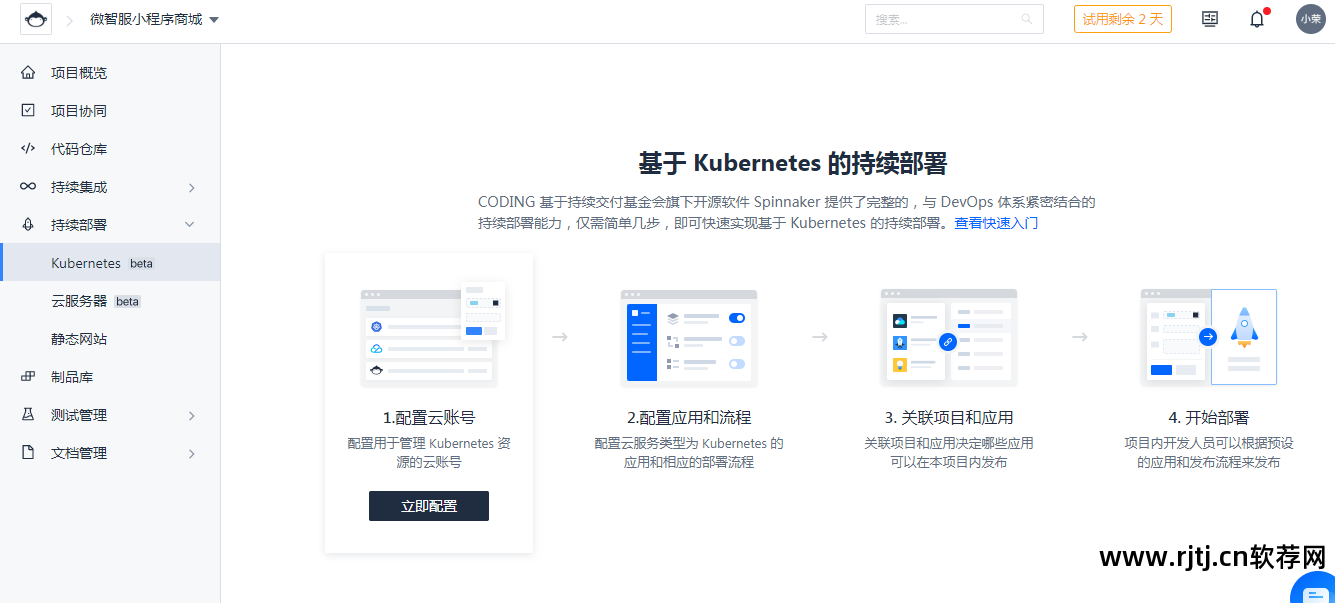The height and width of the screenshot is (603, 1335).
Task: Open the 查看快速入门 link
Action: [996, 223]
